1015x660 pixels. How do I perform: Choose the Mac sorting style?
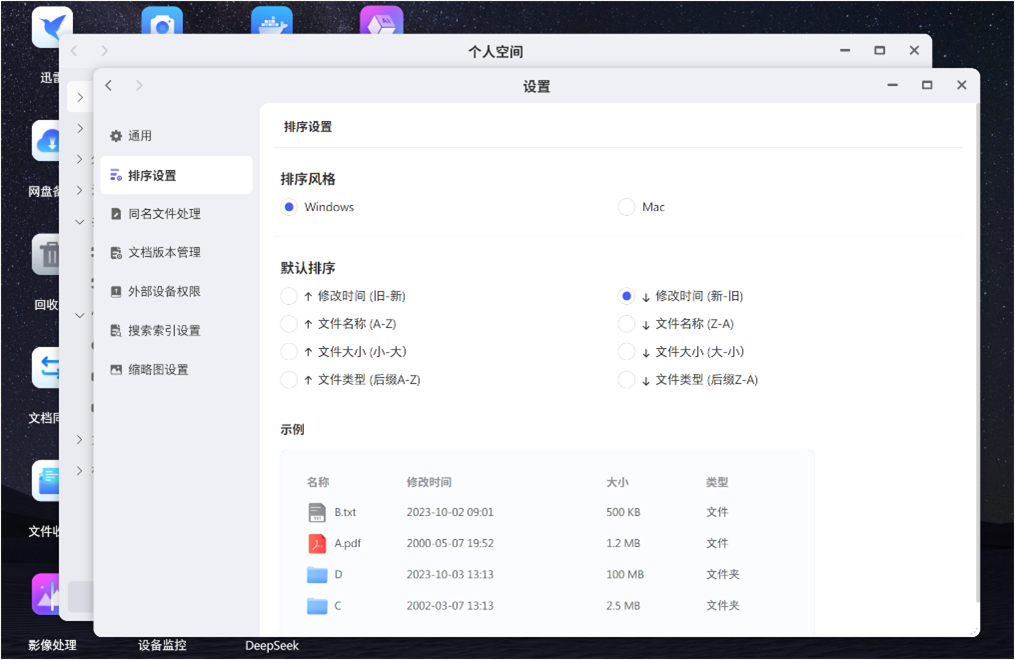(x=627, y=207)
